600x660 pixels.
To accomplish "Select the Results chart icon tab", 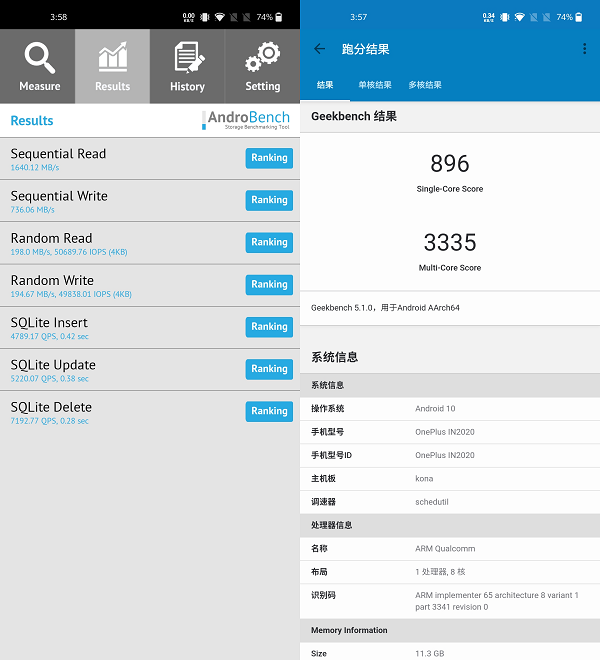I will coord(112,66).
